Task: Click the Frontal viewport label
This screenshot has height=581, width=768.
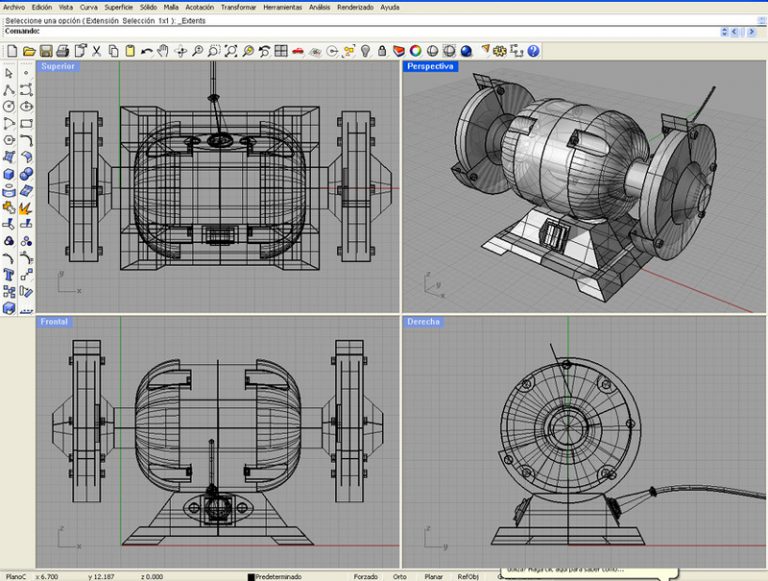Action: pos(54,322)
